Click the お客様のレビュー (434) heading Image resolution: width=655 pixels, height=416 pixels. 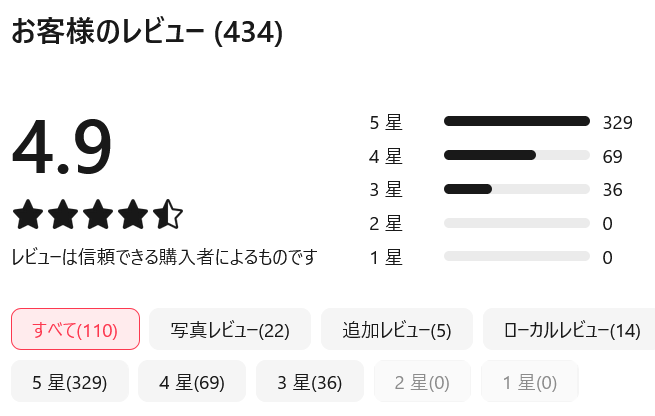tap(147, 32)
